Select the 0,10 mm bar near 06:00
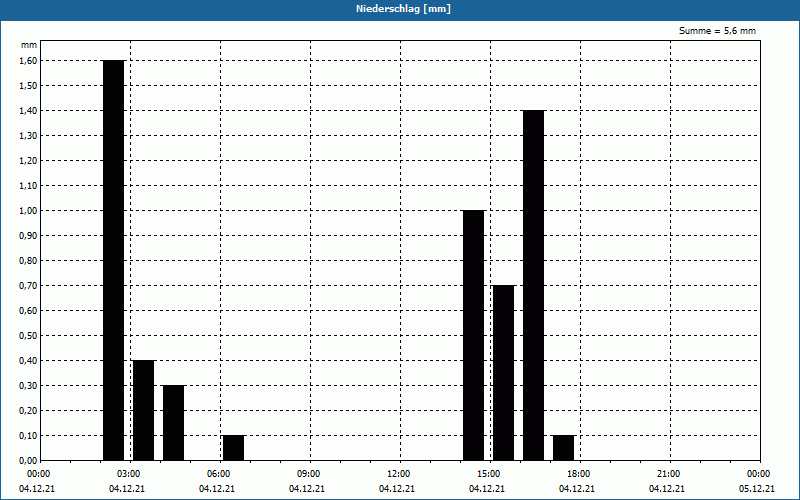 point(233,447)
